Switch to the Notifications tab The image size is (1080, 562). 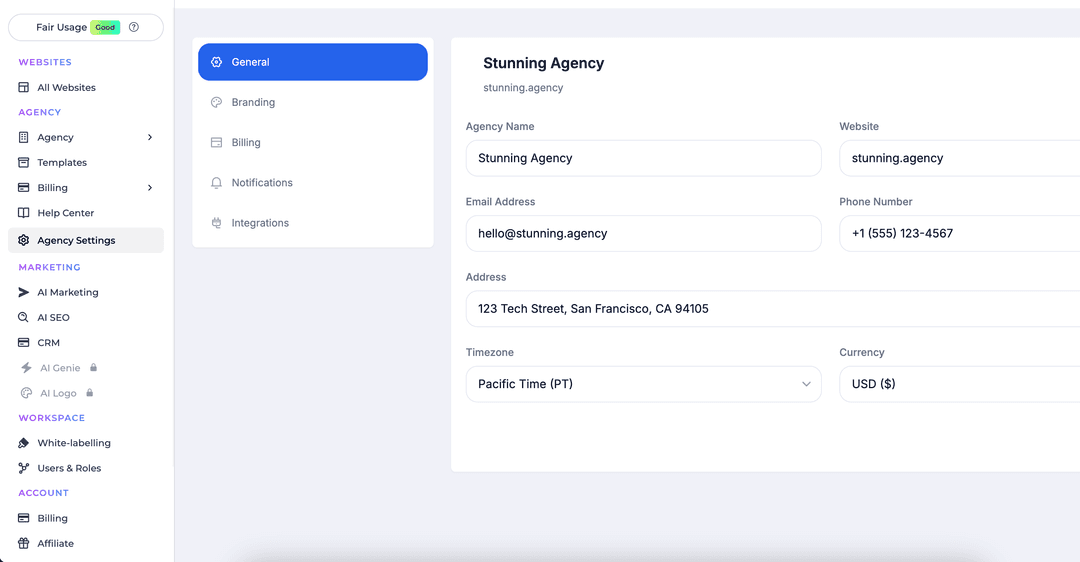point(313,183)
